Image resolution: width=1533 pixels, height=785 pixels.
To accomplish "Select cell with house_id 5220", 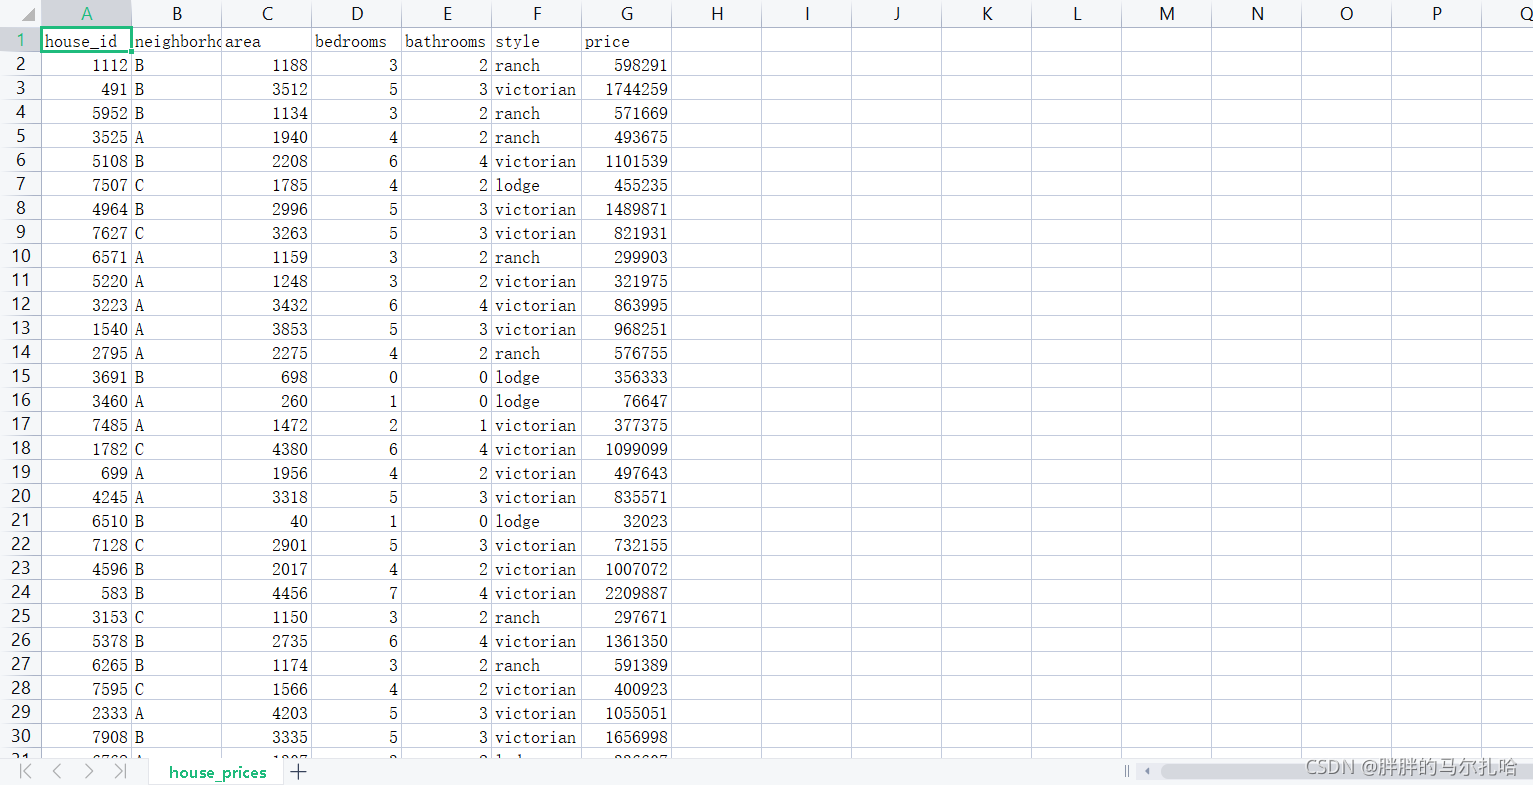I will point(87,281).
